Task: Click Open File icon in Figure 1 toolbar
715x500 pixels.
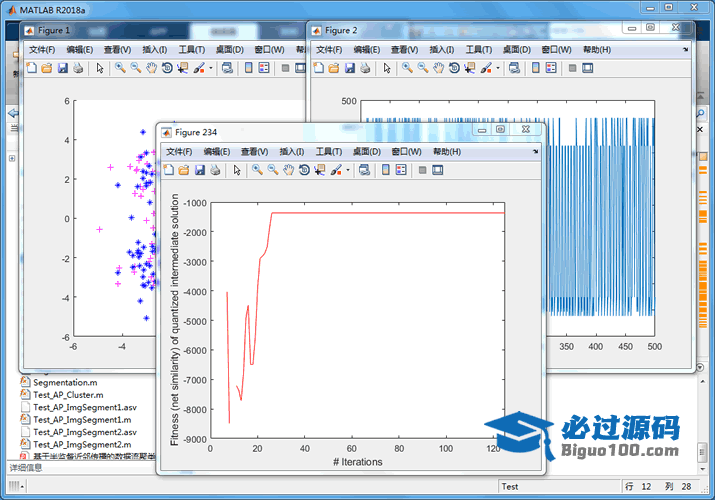Action: click(47, 68)
